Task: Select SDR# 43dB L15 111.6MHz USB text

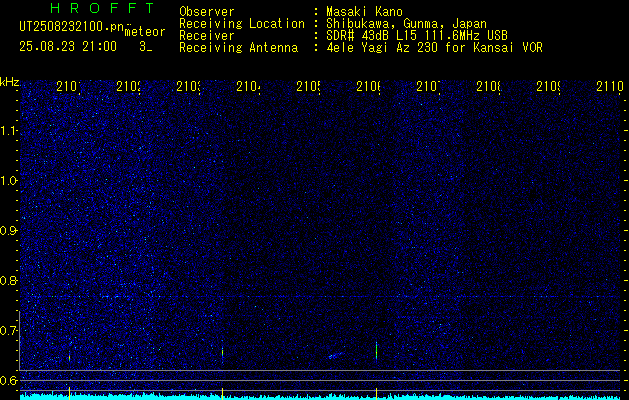Action: 417,36
